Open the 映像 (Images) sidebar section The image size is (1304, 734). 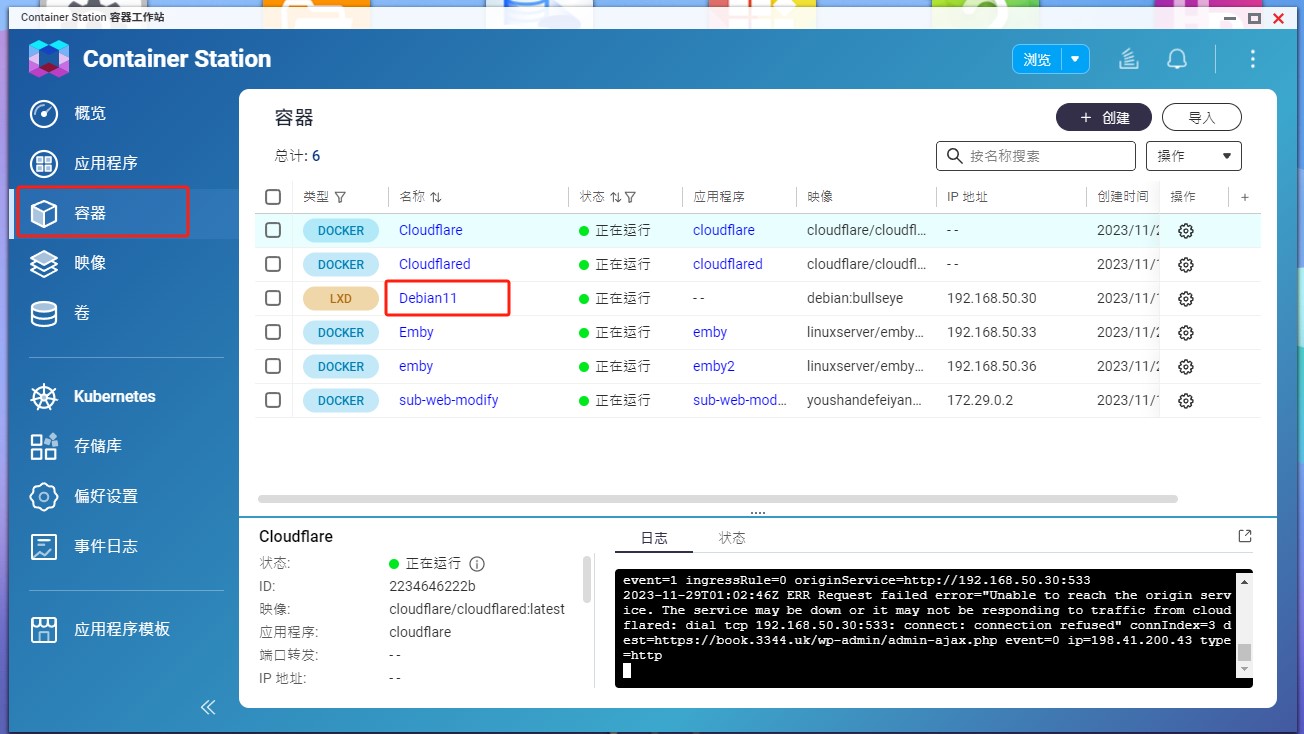[x=88, y=263]
